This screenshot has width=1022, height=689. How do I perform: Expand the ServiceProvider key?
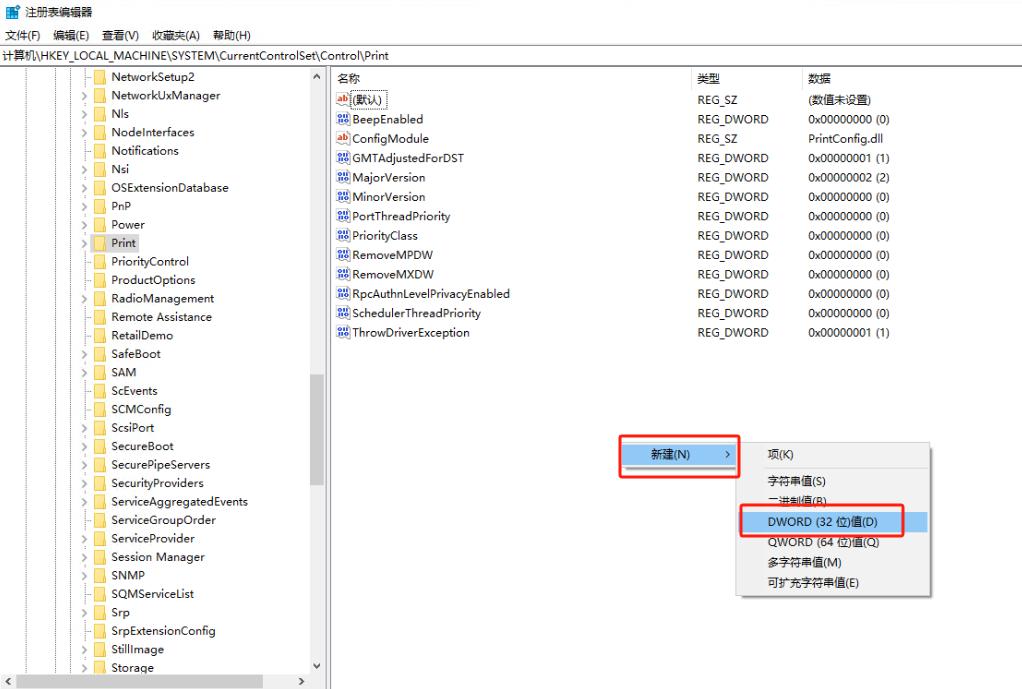(x=85, y=538)
